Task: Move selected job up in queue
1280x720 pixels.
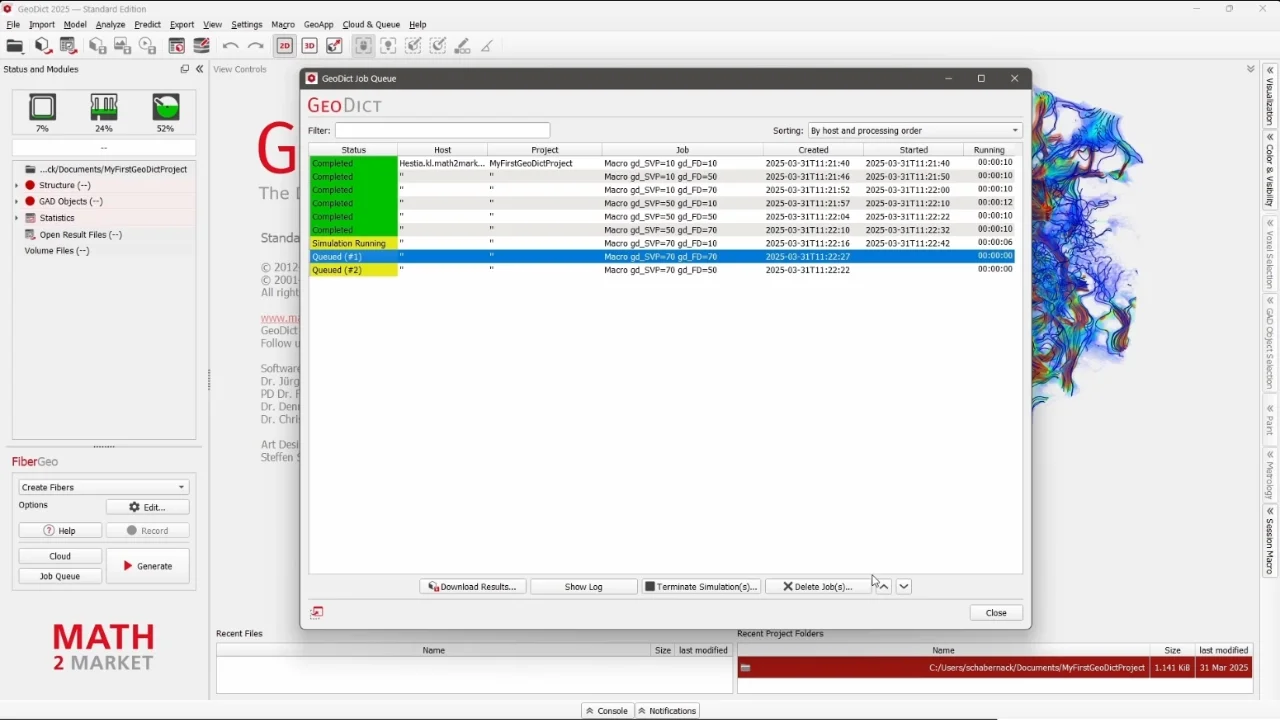Action: pyautogui.click(x=884, y=587)
